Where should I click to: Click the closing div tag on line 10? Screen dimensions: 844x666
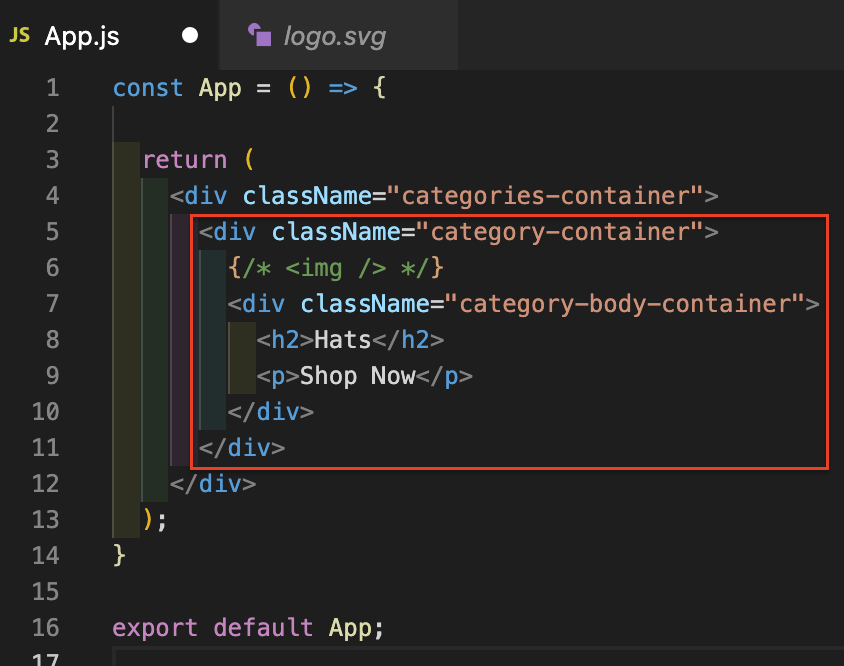tap(270, 412)
